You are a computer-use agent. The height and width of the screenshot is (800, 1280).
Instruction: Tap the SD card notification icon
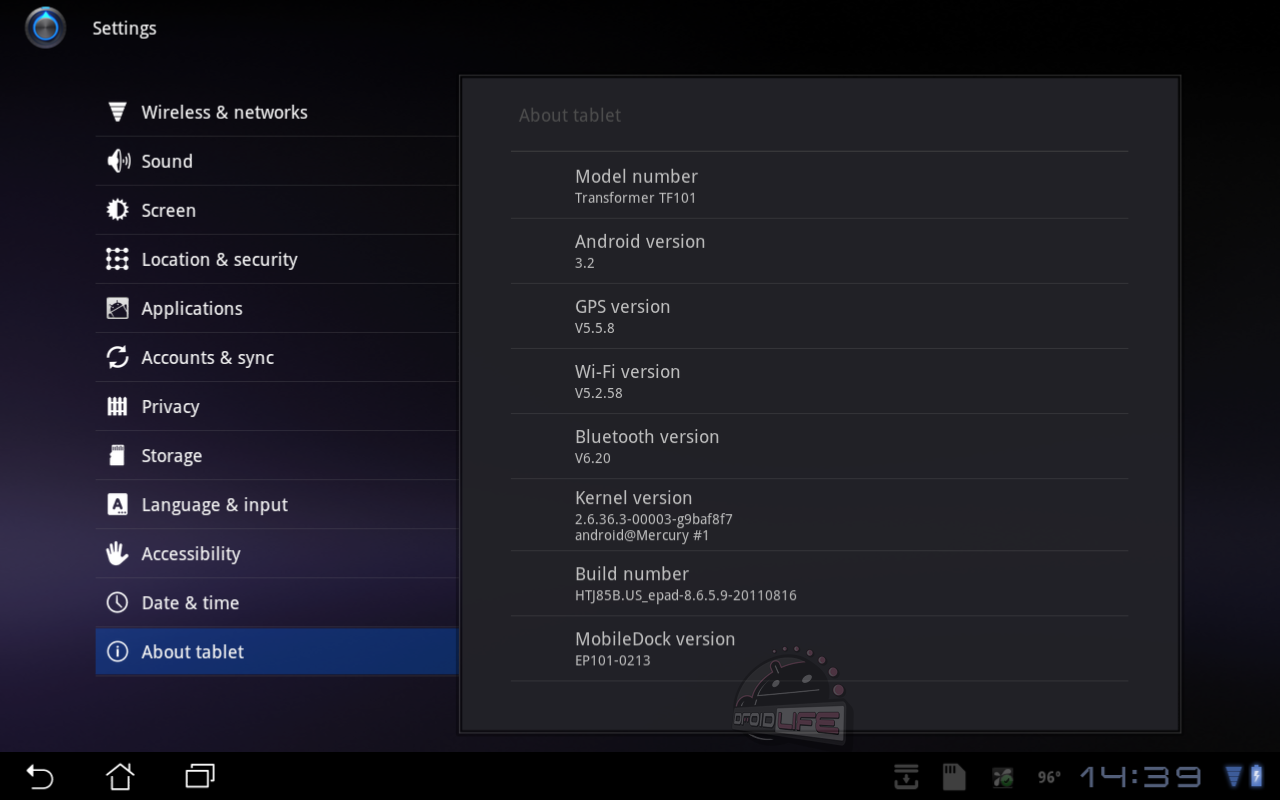click(x=953, y=776)
